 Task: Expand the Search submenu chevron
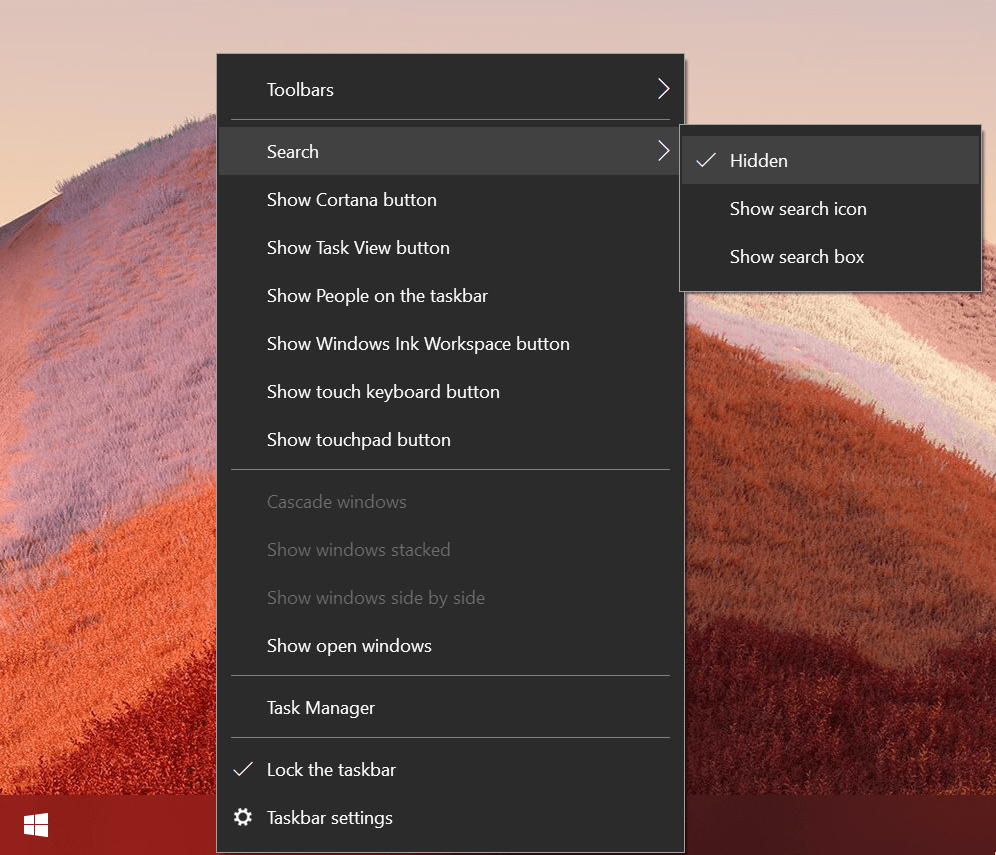coord(662,152)
